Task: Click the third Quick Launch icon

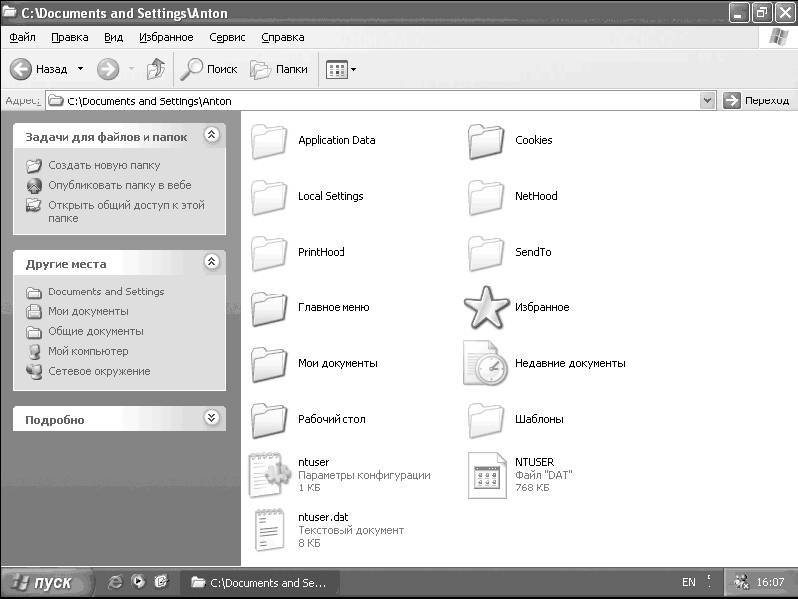Action: (161, 582)
